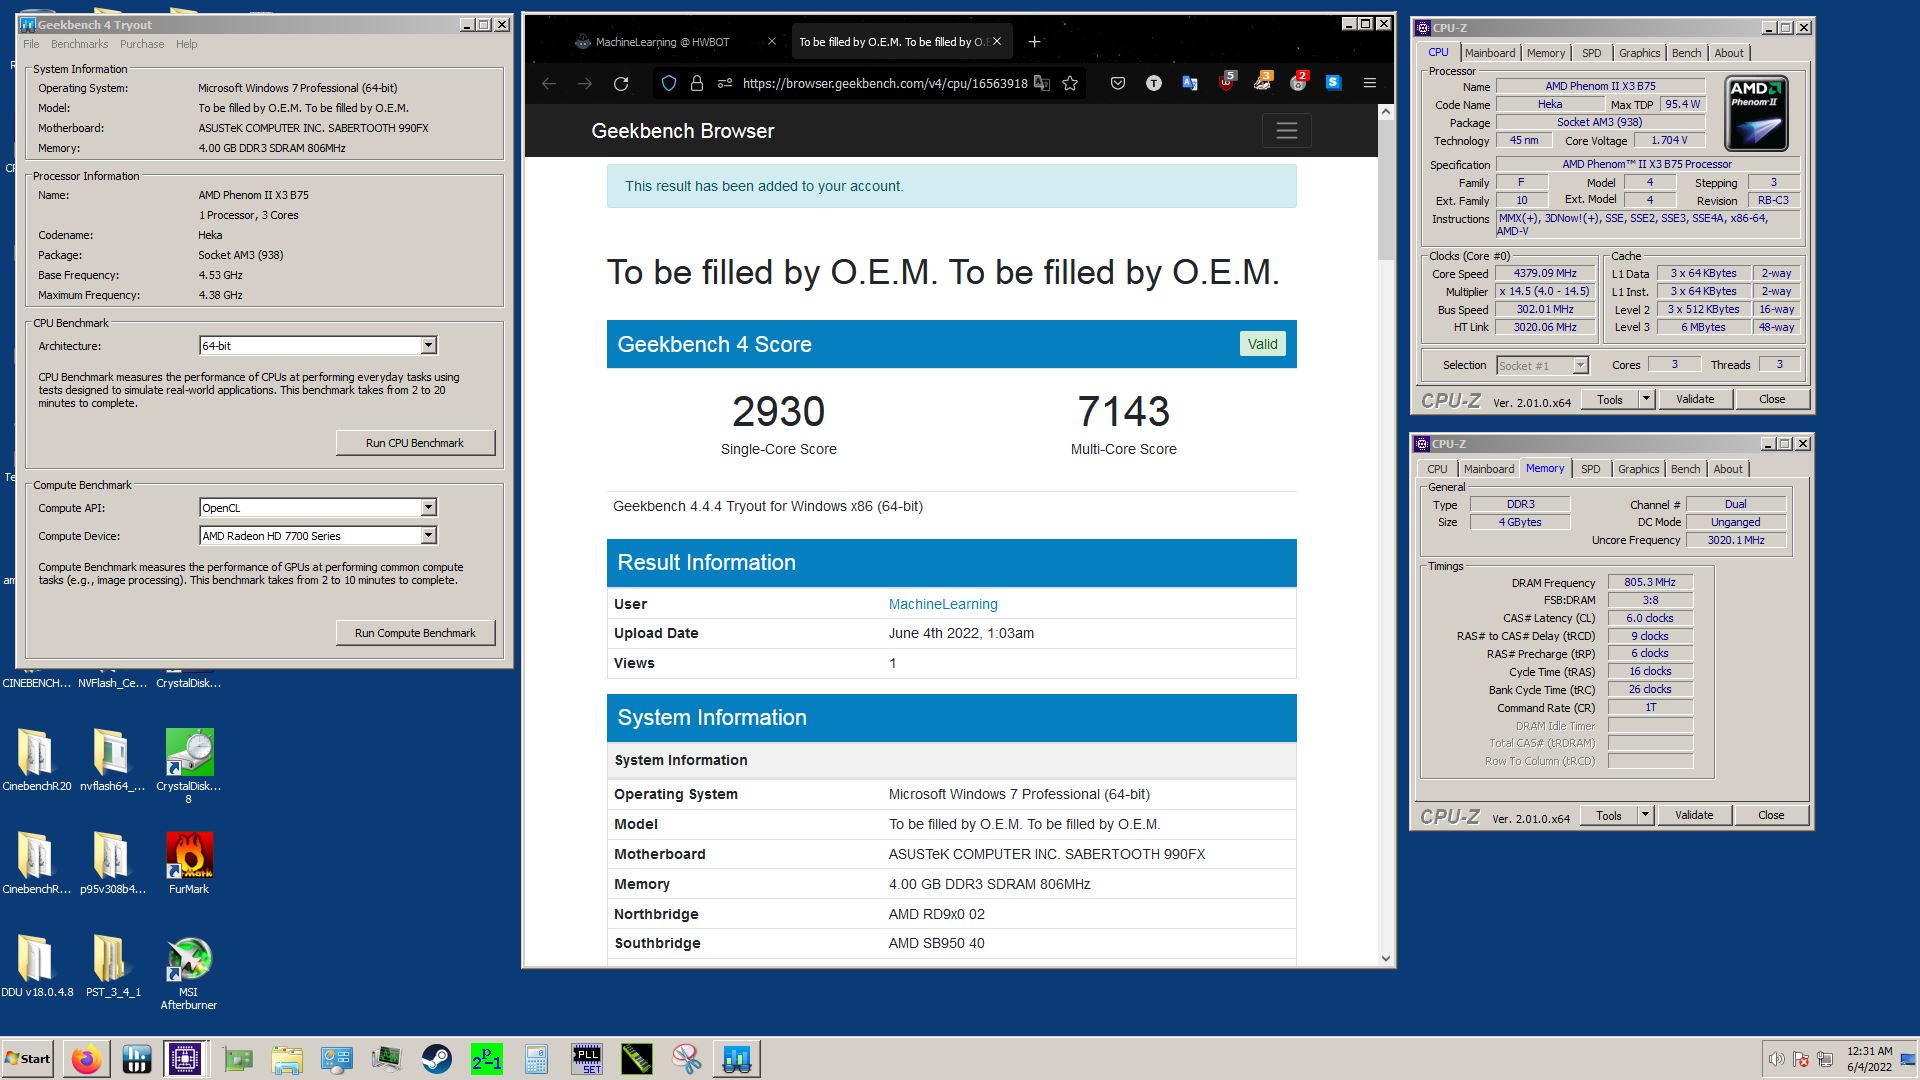Open Geekbench taskbar button

pyautogui.click(x=736, y=1059)
